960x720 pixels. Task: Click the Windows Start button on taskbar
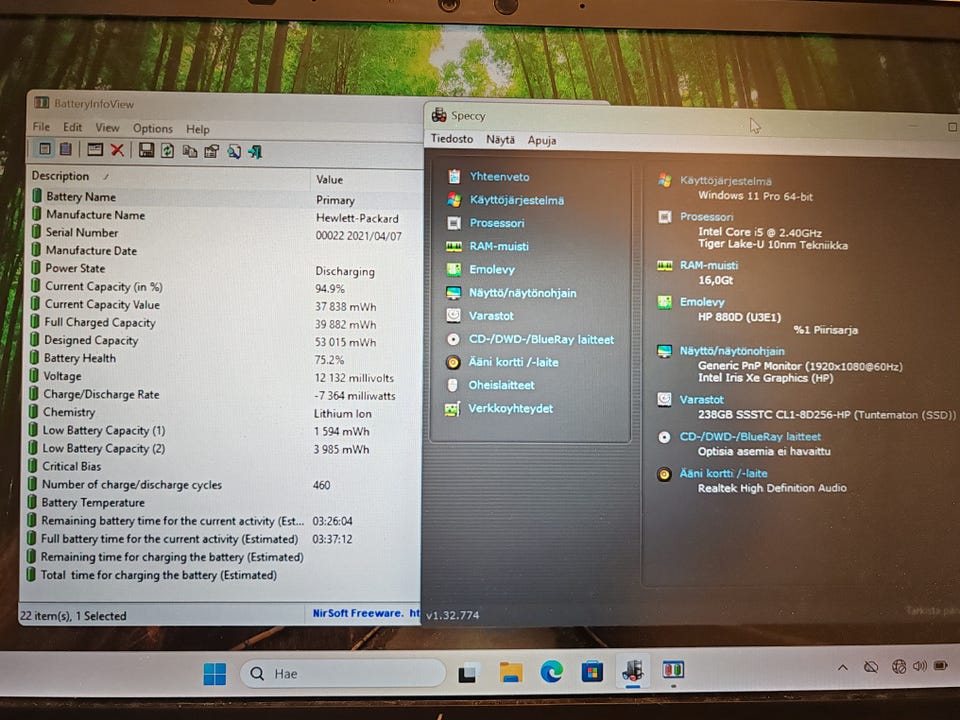(x=215, y=674)
